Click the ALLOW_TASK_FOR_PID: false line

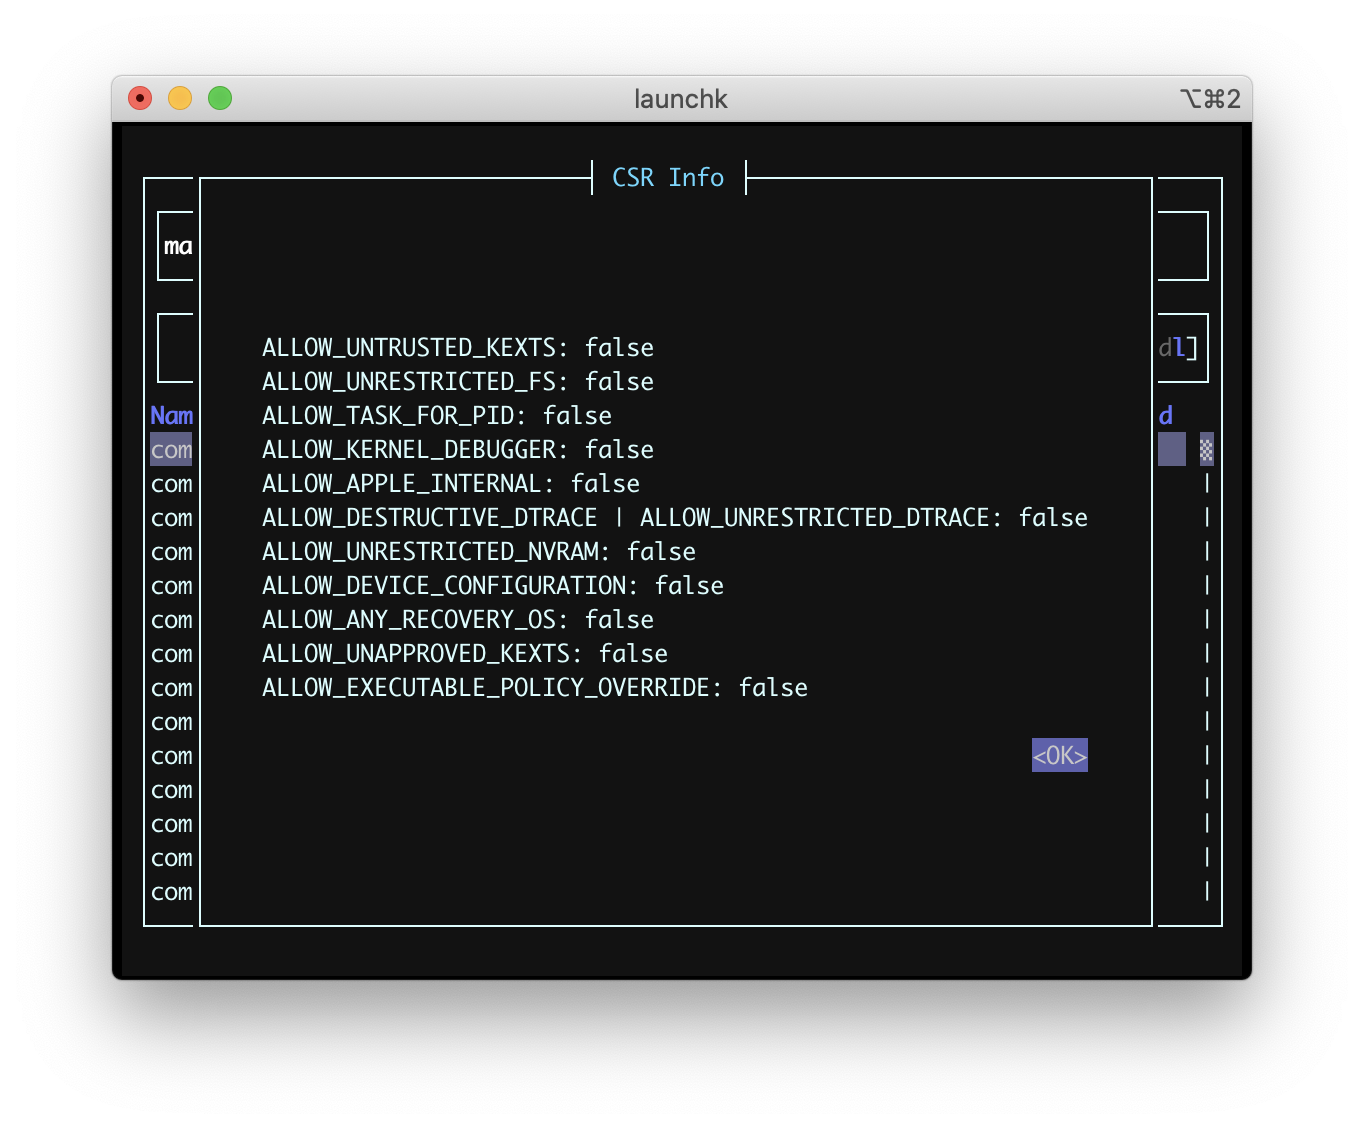[x=437, y=416]
